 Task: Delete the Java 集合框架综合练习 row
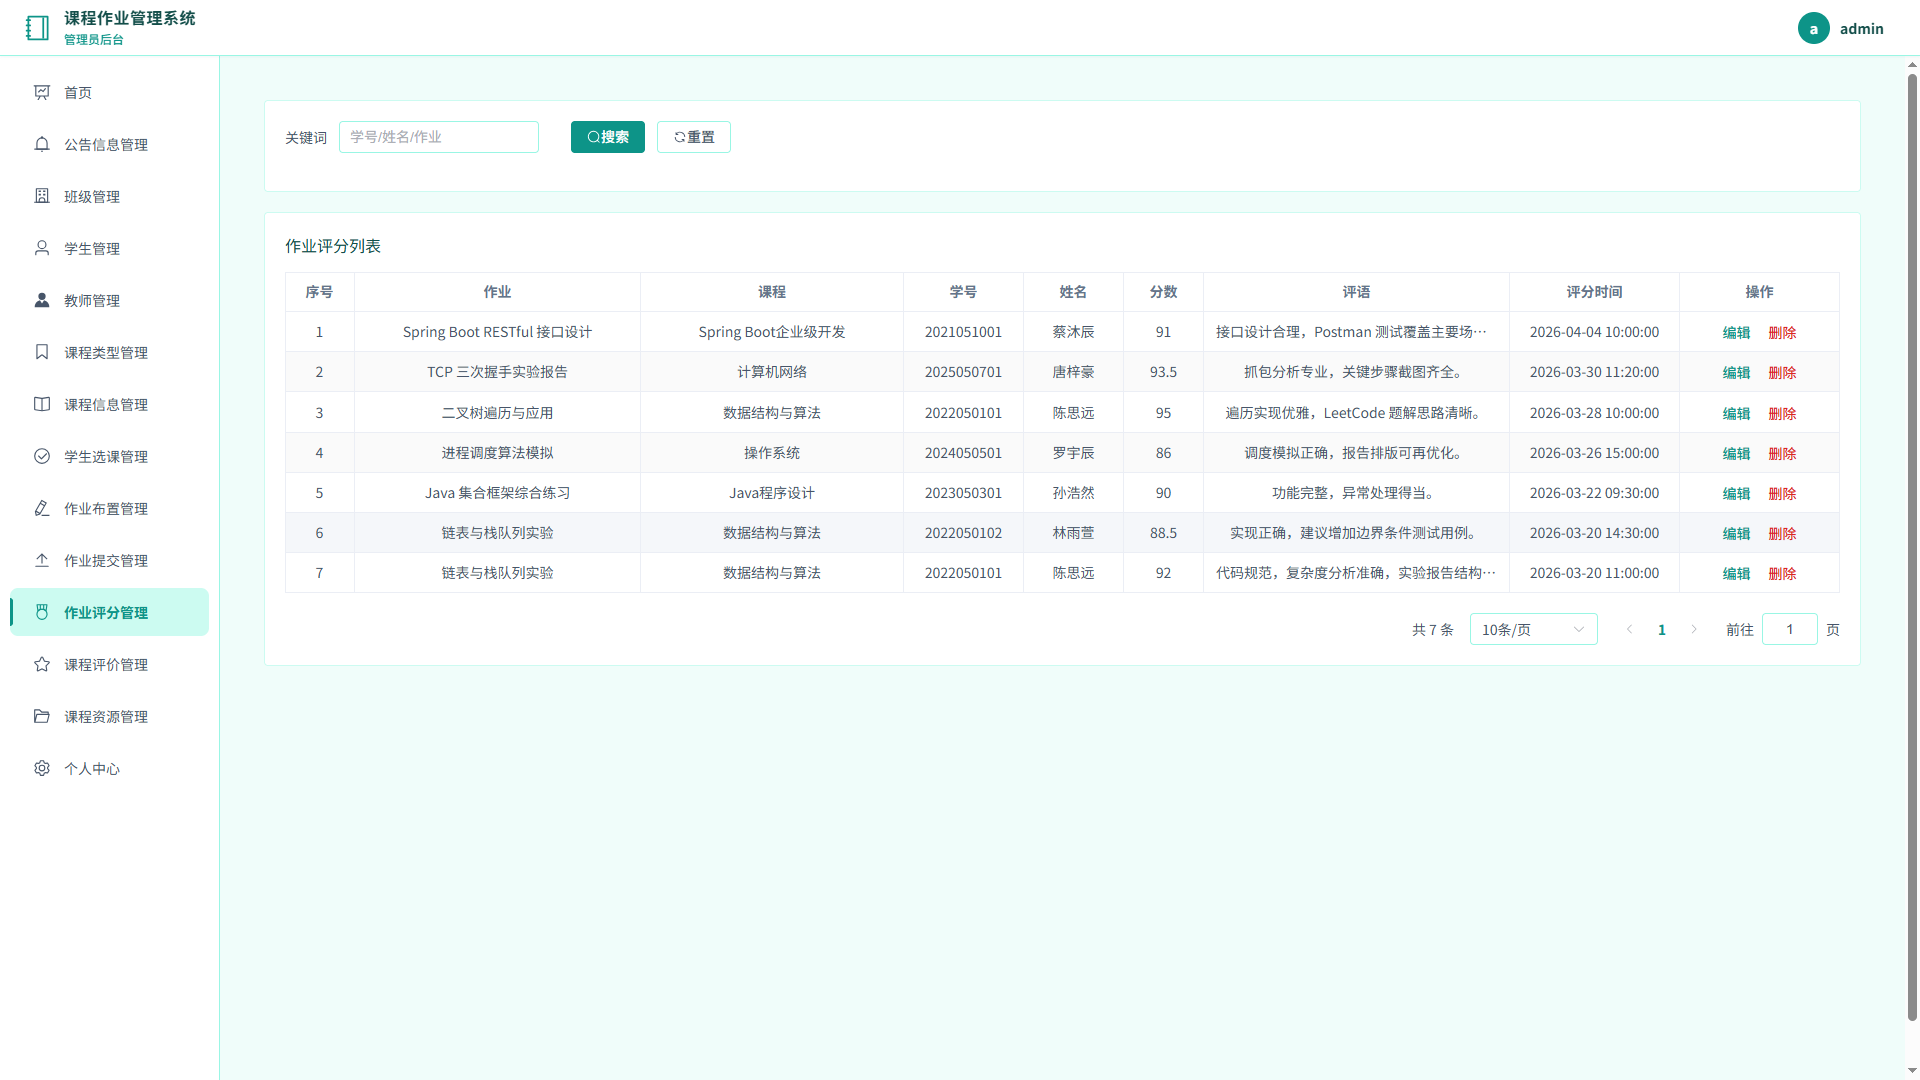(1782, 493)
